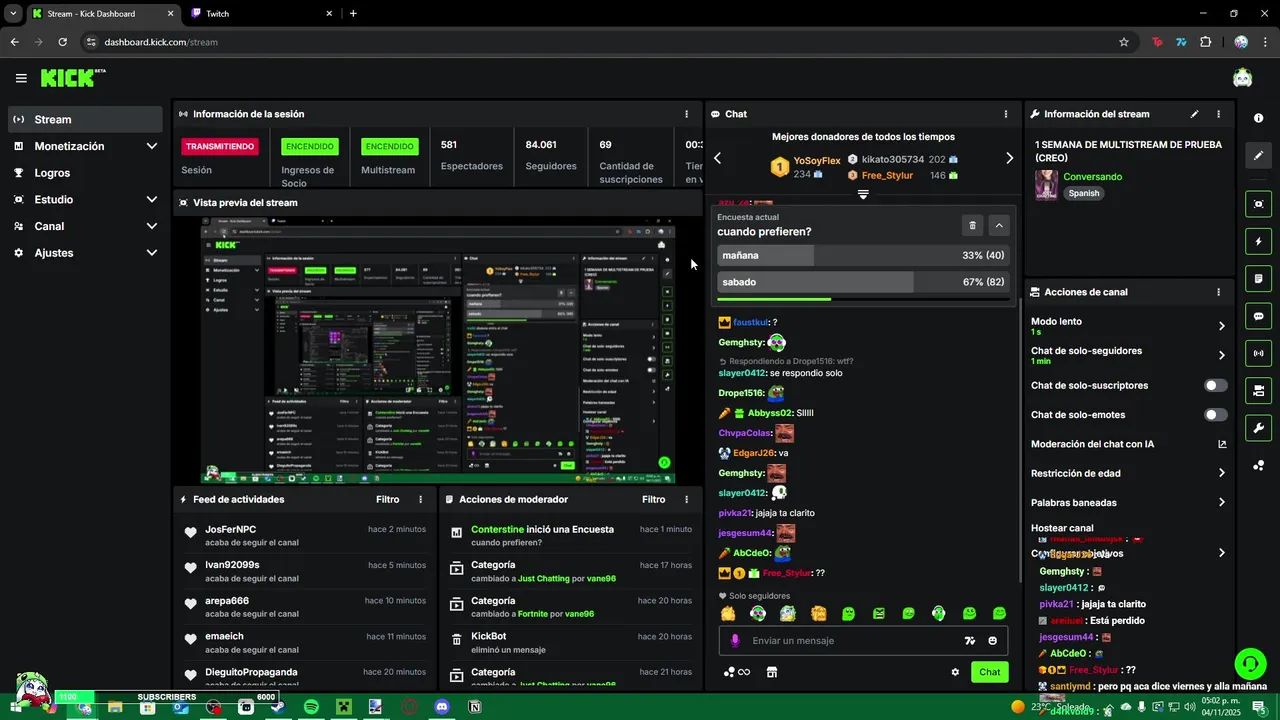Screen dimensions: 1280x720
Task: Click the screen capture toolbar icon
Action: [x=1258, y=204]
